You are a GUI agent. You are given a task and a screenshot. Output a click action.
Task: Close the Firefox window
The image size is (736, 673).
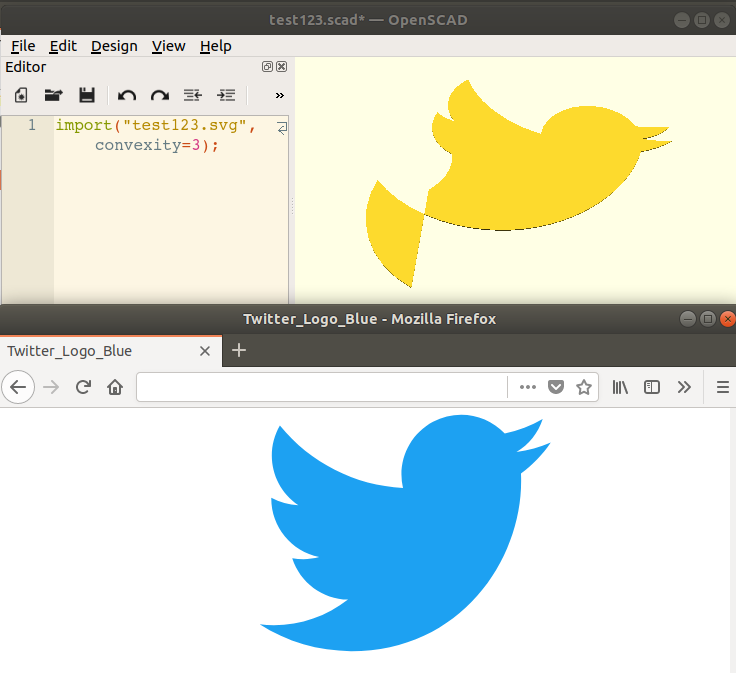click(728, 319)
